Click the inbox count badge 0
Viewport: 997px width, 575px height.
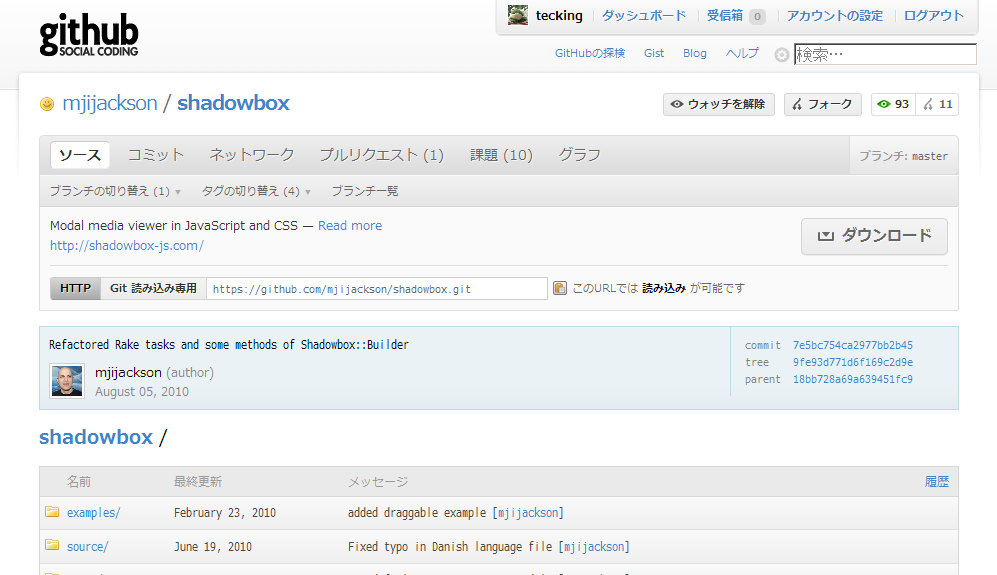(x=757, y=17)
